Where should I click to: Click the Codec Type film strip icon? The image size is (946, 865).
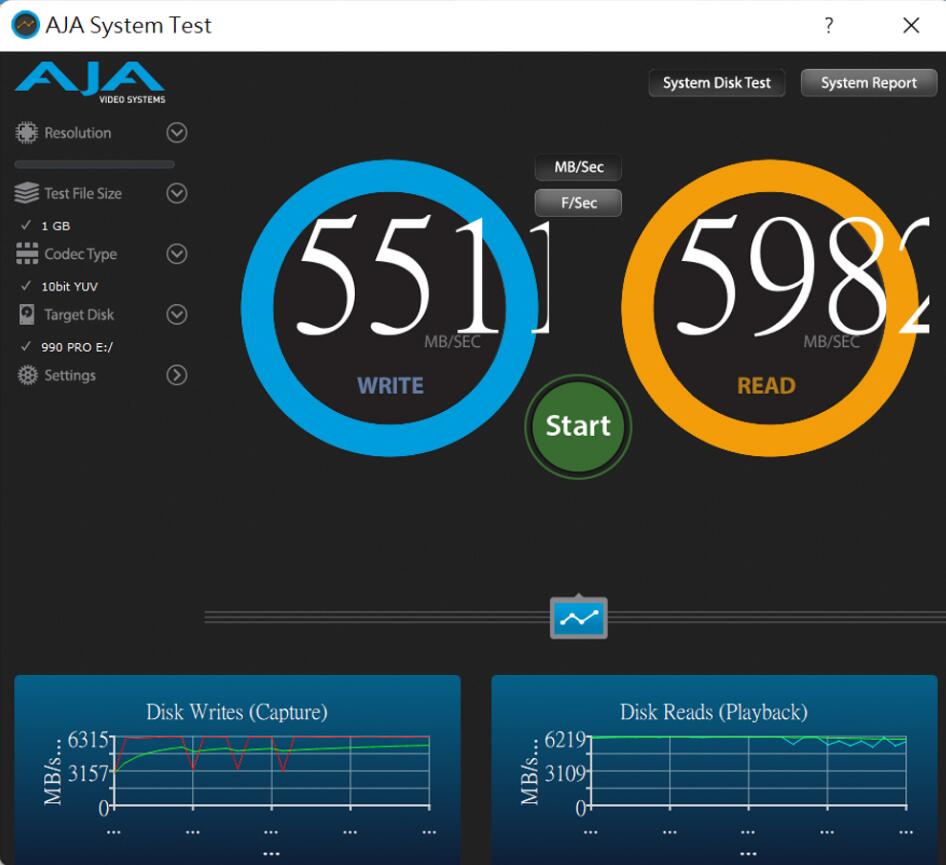point(27,254)
